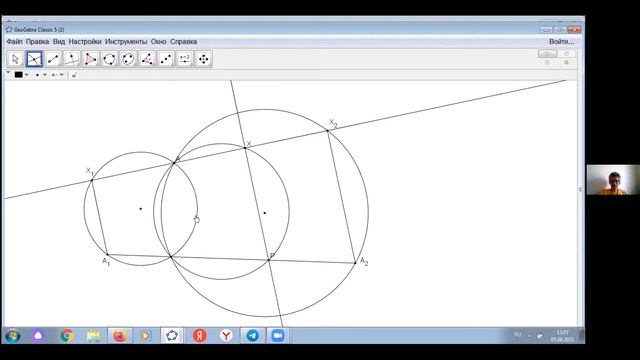Open Telegram from the taskbar
This screenshot has height=360, width=640.
[252, 336]
